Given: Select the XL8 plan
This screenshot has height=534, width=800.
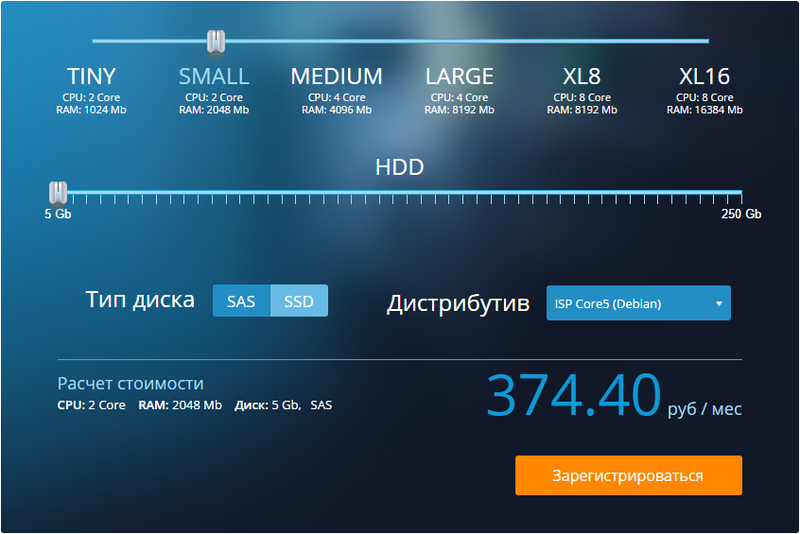Looking at the screenshot, I should 582,77.
